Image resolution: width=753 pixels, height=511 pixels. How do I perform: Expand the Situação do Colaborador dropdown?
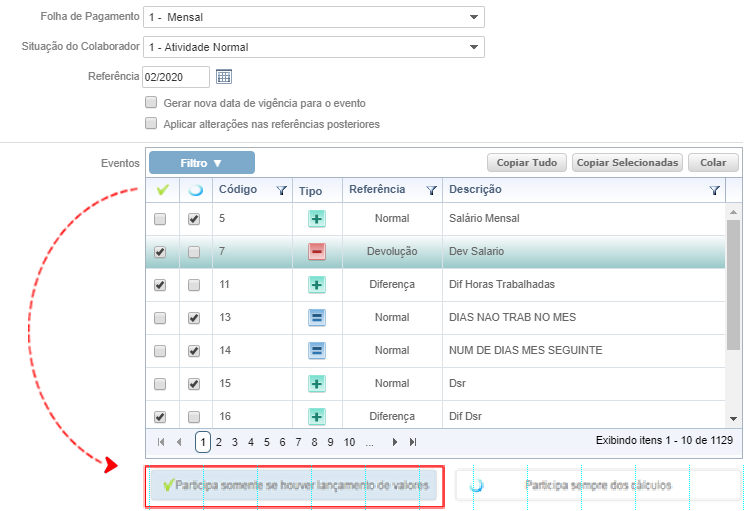click(473, 47)
